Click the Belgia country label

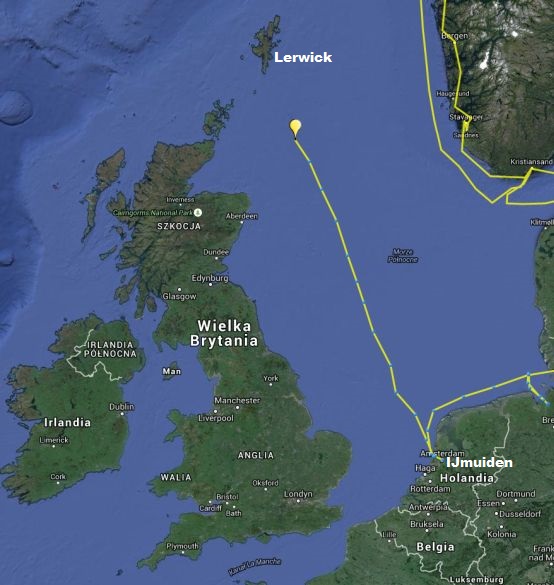pos(435,547)
